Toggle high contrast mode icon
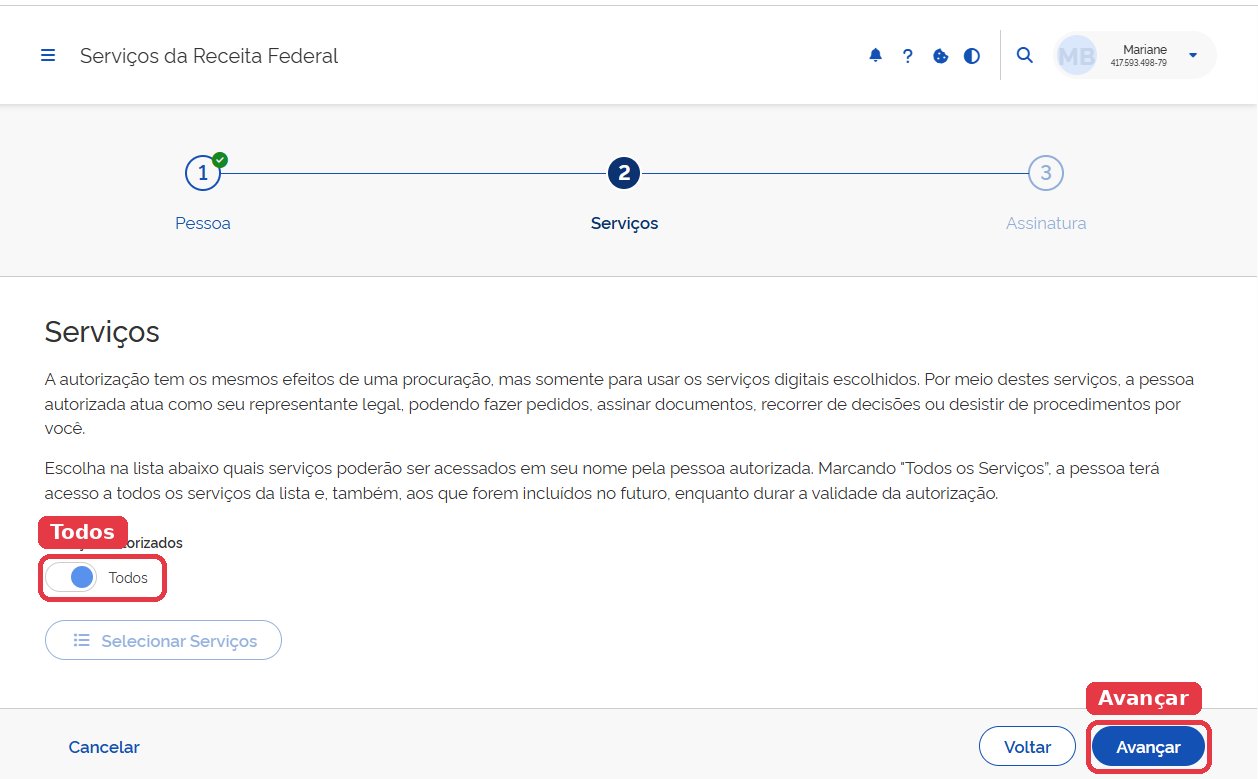 pyautogui.click(x=972, y=56)
